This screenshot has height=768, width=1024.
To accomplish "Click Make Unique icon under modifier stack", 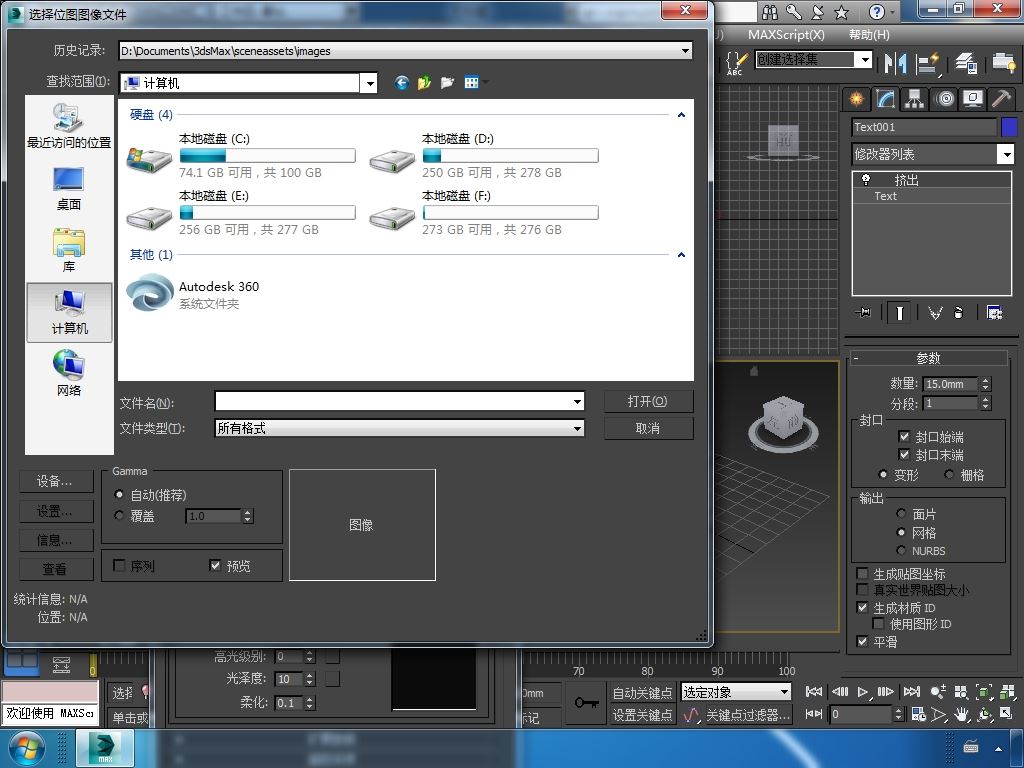I will coord(935,313).
